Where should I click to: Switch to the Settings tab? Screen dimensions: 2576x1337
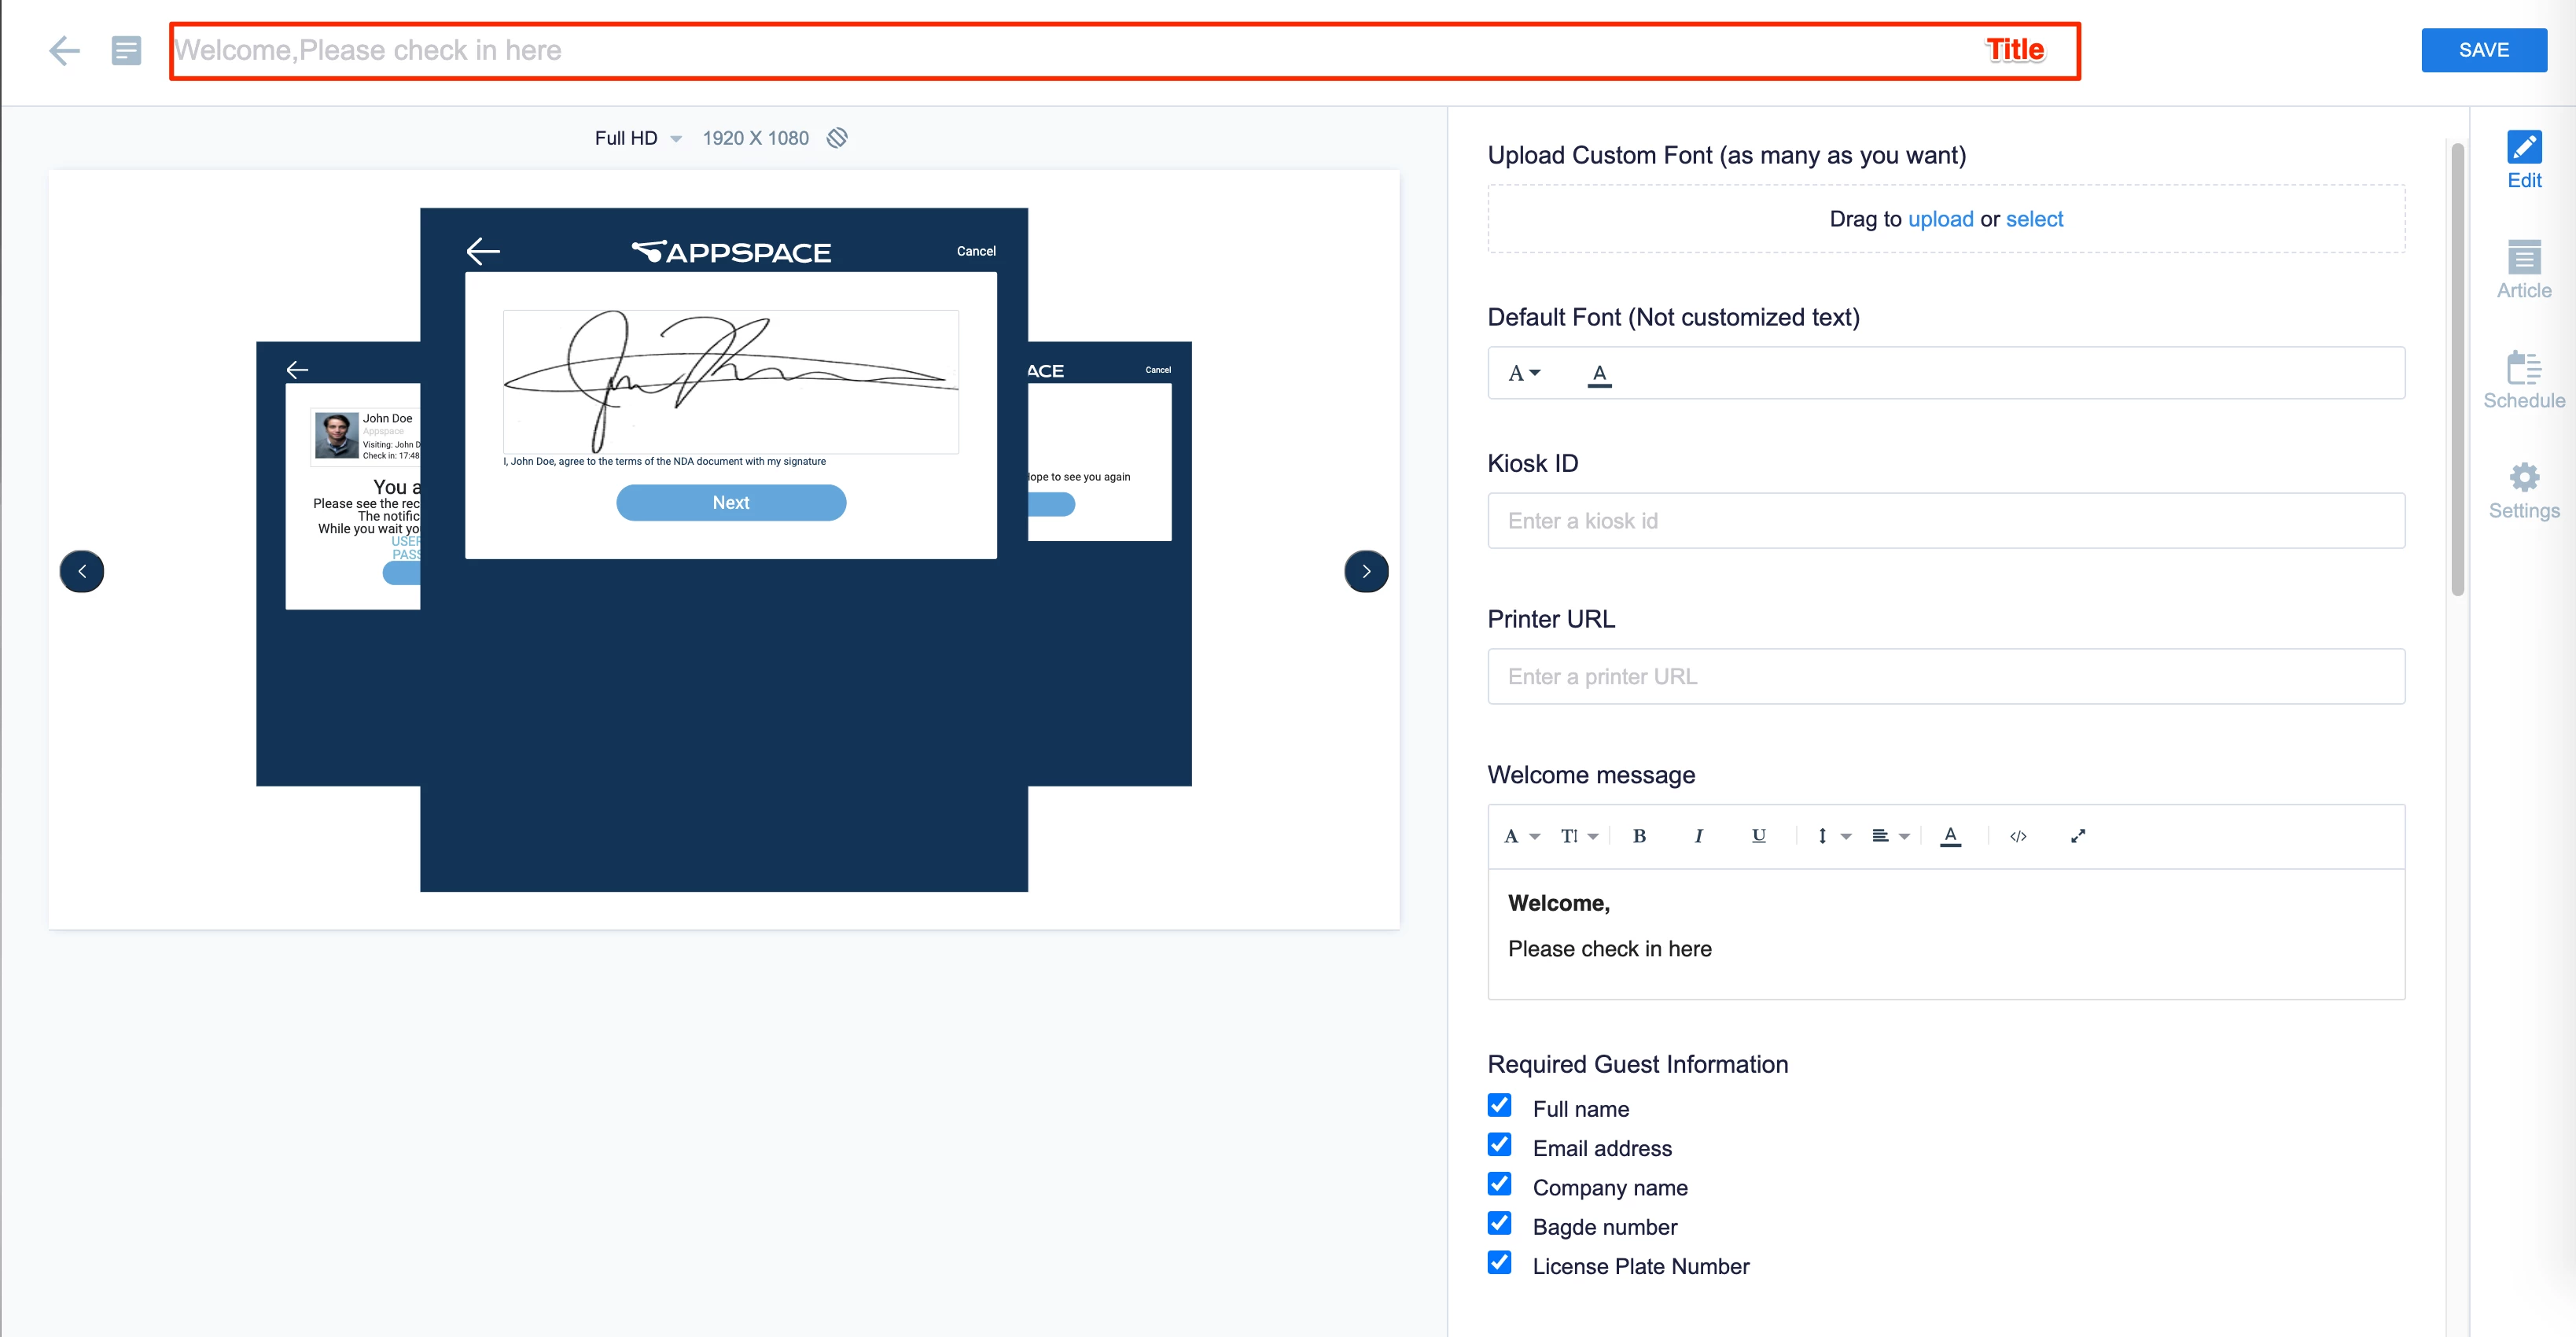[x=2523, y=490]
